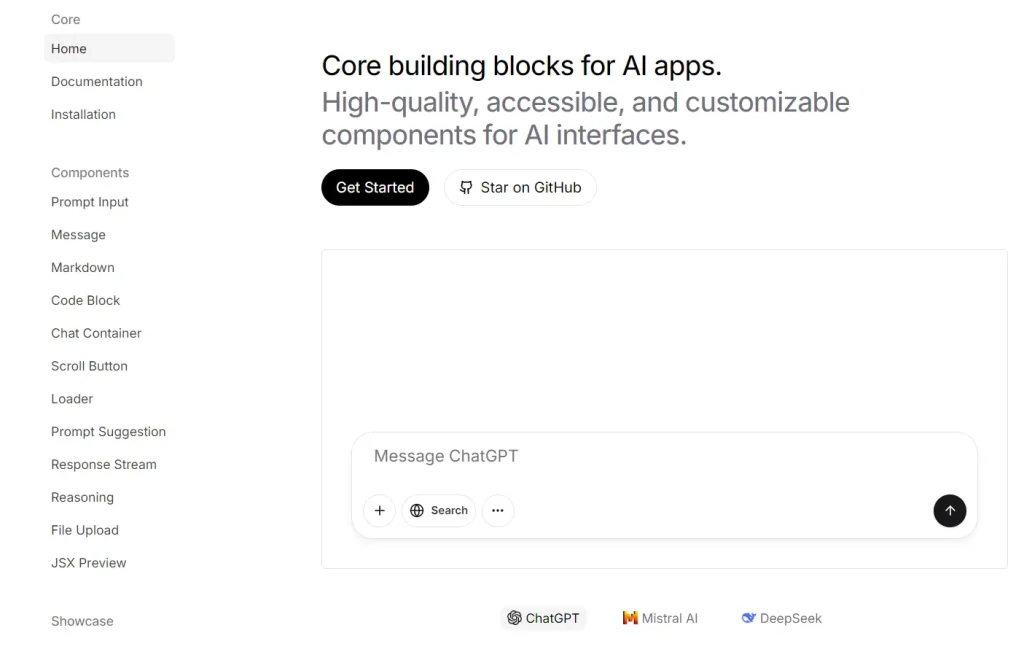Click the Message ChatGPT input field
This screenshot has width=1024, height=660.
click(x=600, y=456)
